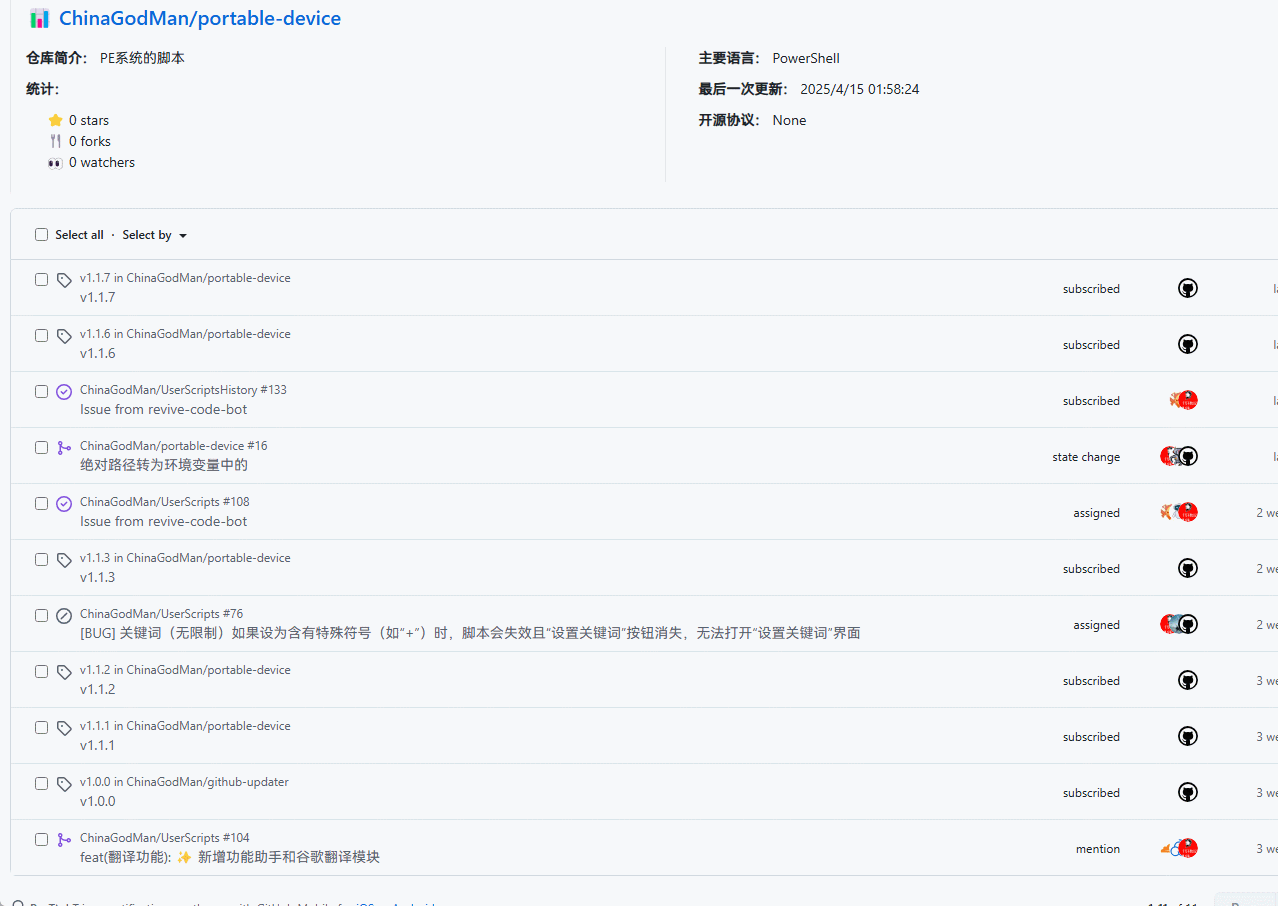Click pull request icon for UserScripts #104
Viewport: 1278px width, 906px height.
click(x=64, y=840)
